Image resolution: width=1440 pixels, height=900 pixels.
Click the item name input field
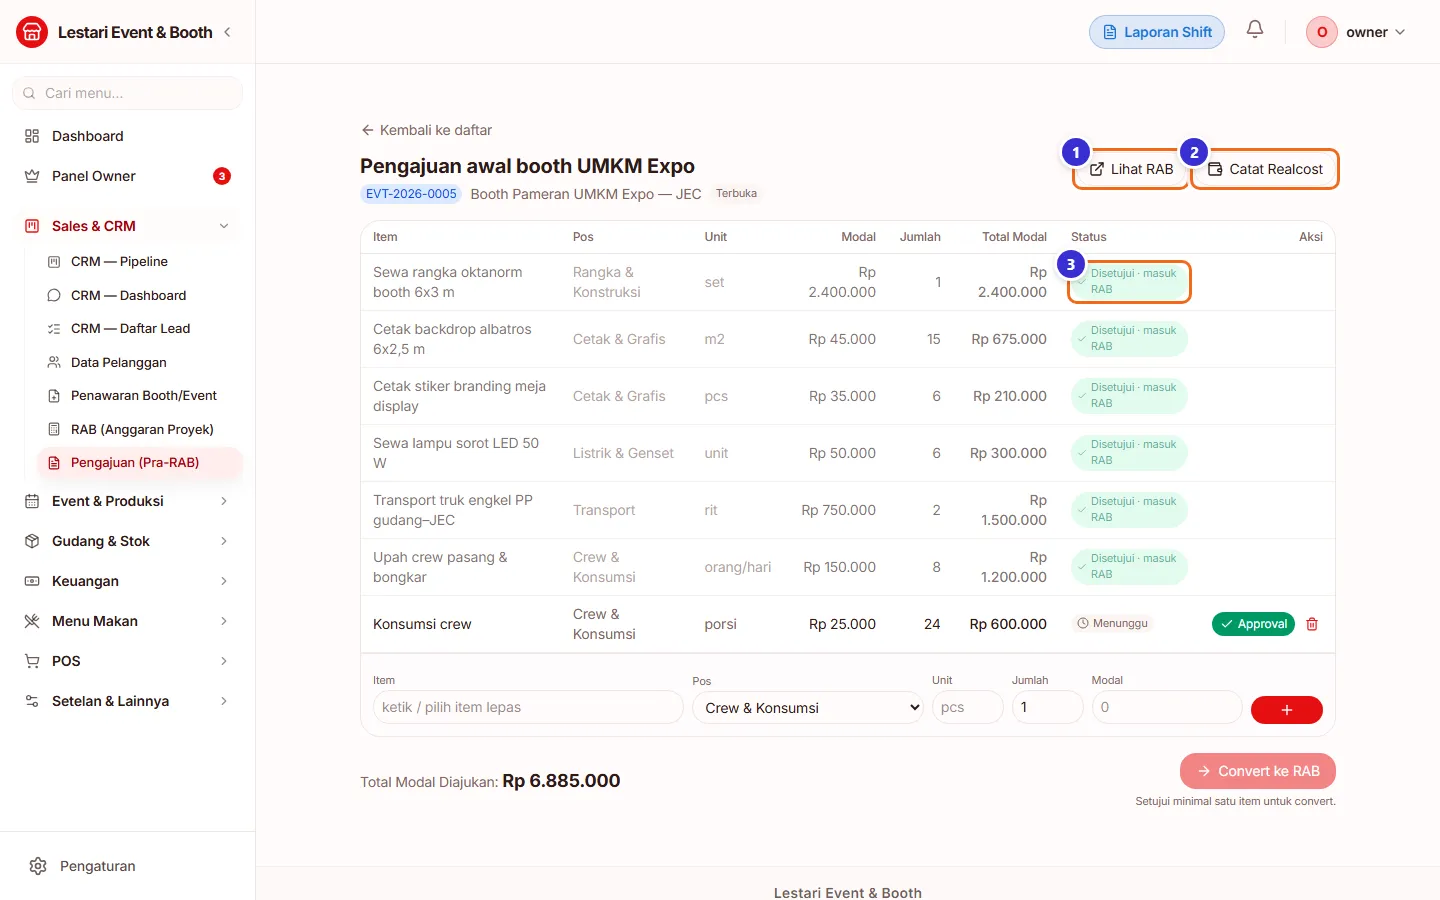pos(528,707)
